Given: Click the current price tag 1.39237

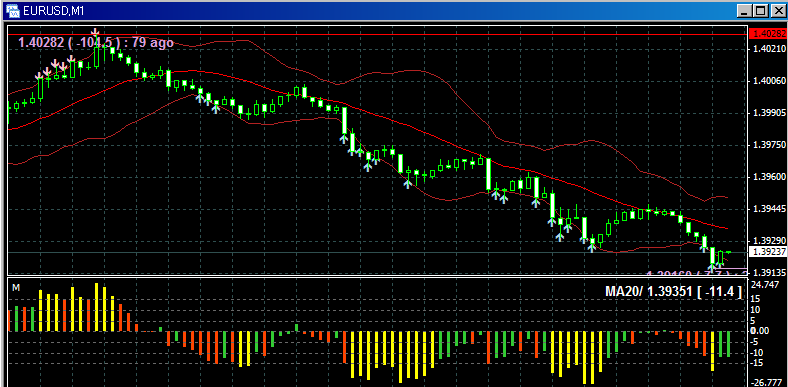Looking at the screenshot, I should click(x=767, y=252).
